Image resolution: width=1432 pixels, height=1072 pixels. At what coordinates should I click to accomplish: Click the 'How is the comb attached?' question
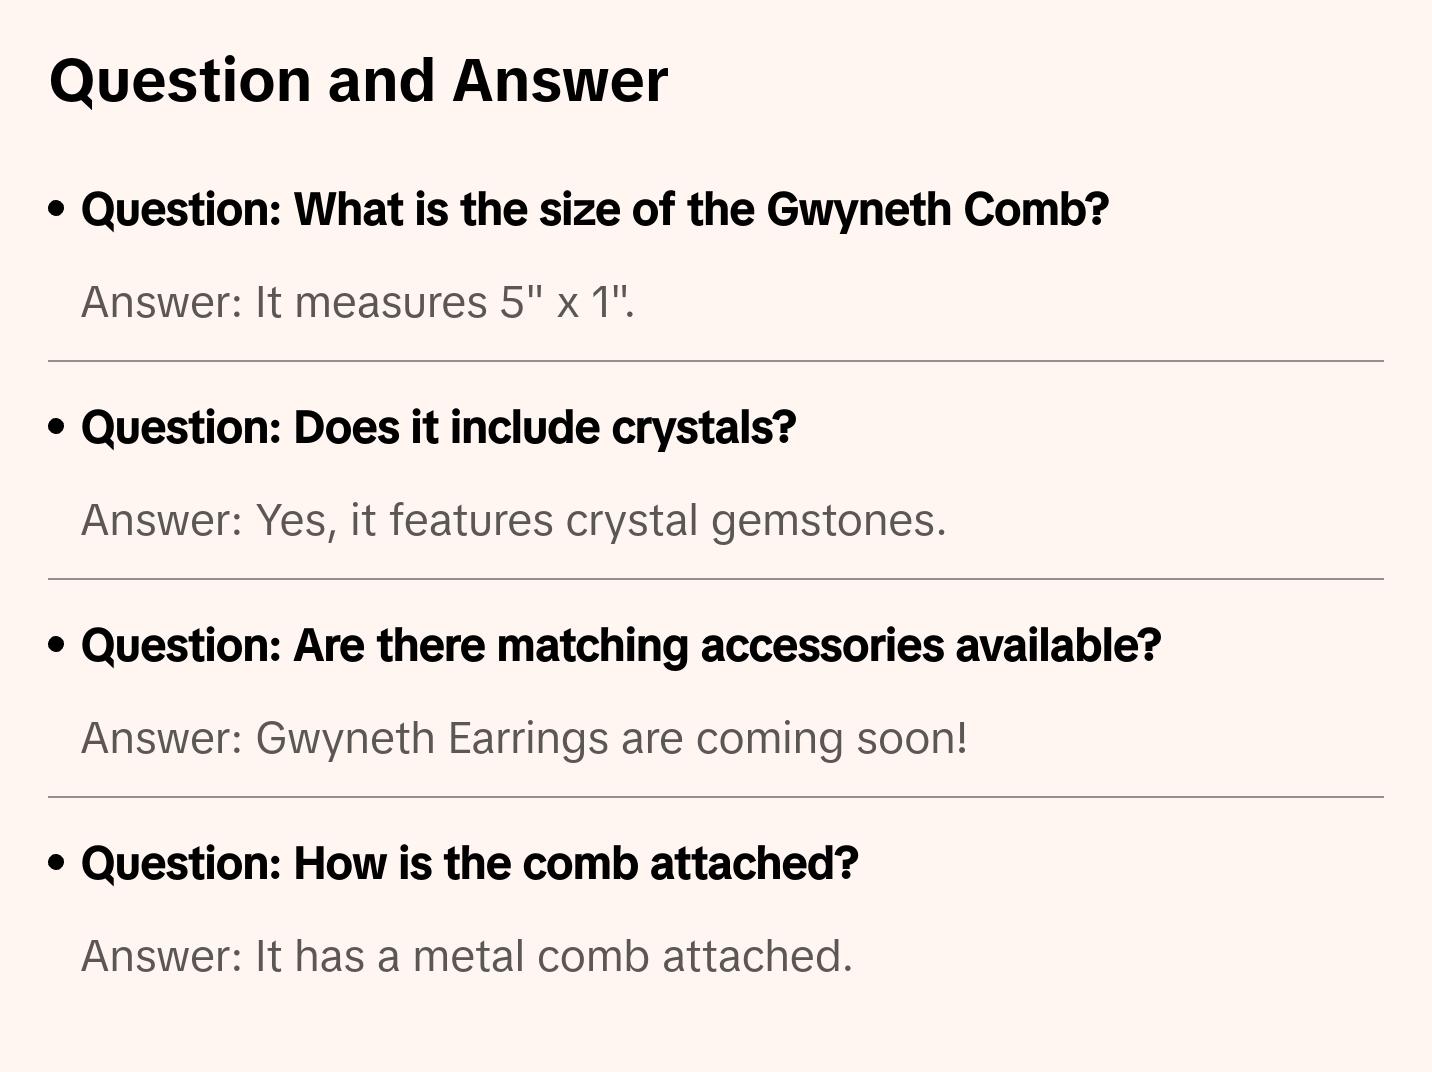(469, 864)
